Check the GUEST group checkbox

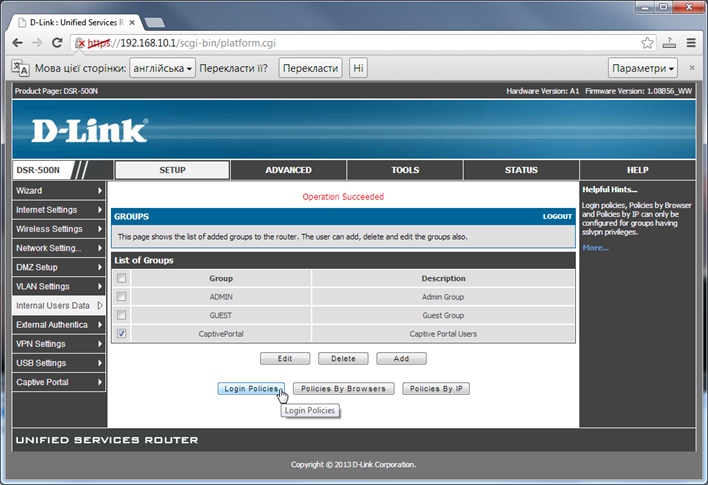pos(122,315)
